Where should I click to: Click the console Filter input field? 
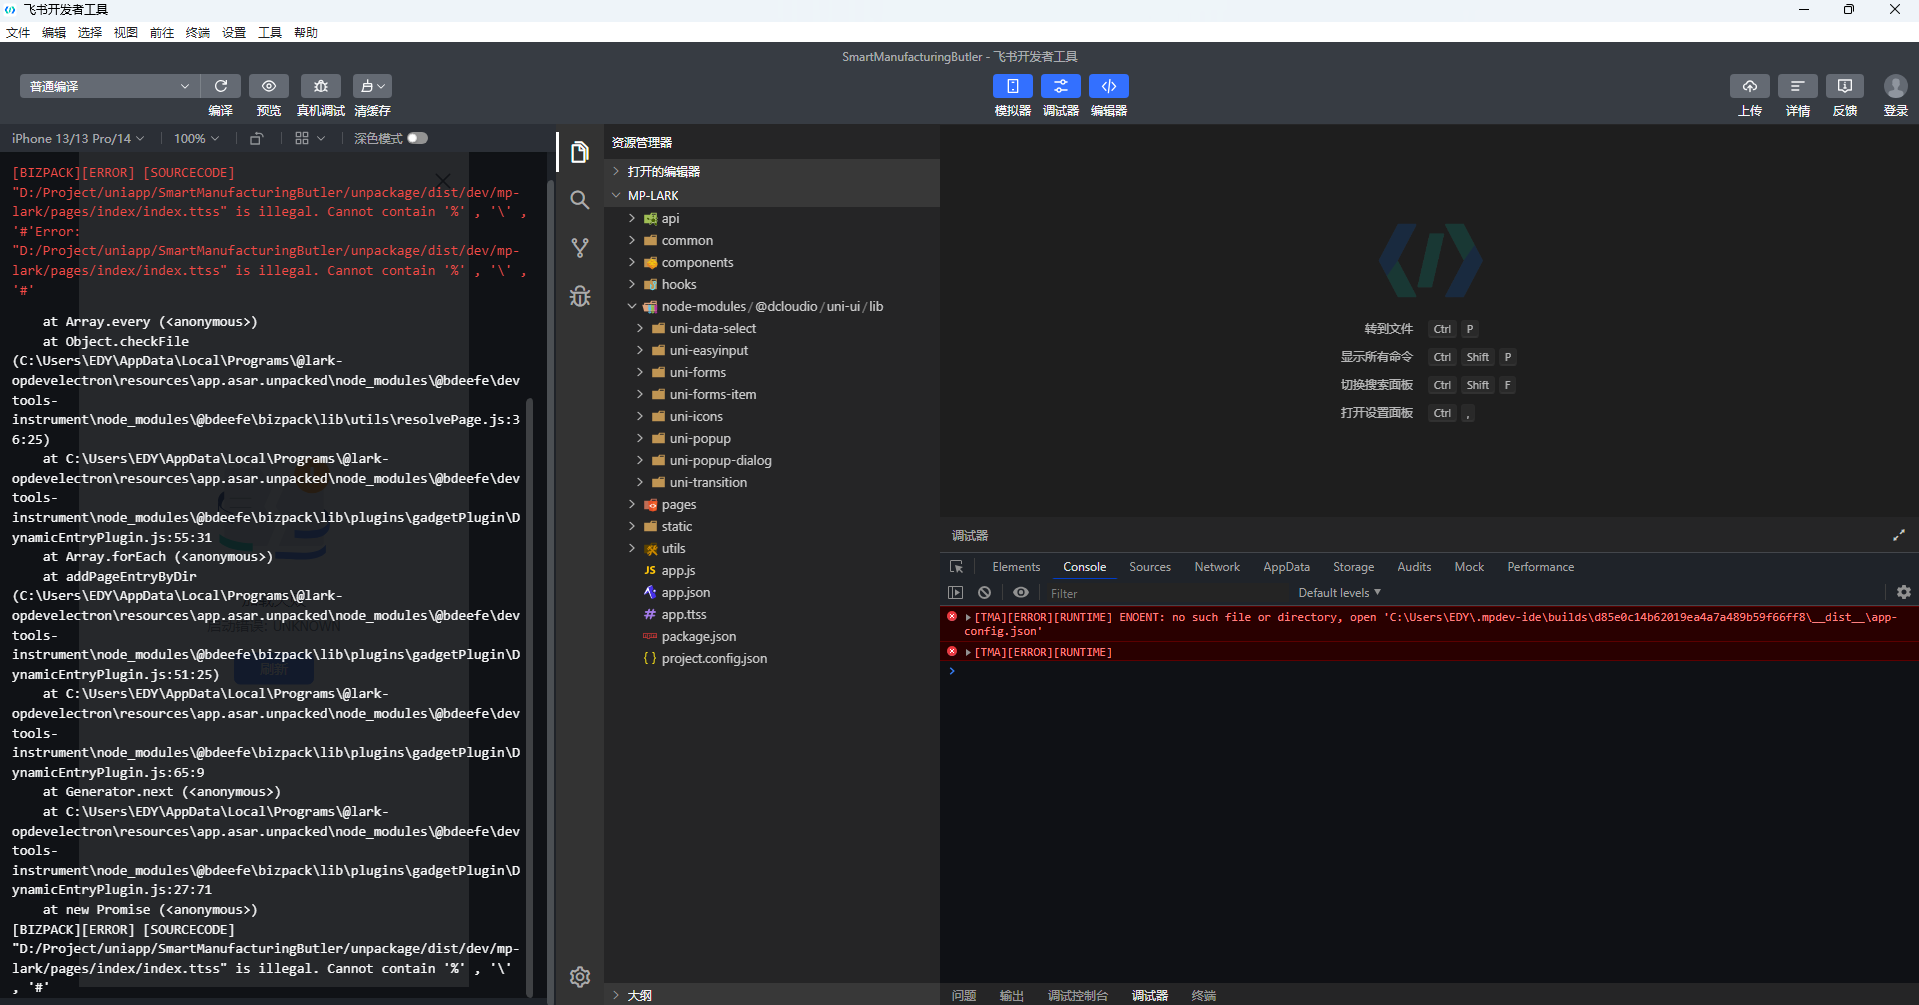click(1160, 593)
